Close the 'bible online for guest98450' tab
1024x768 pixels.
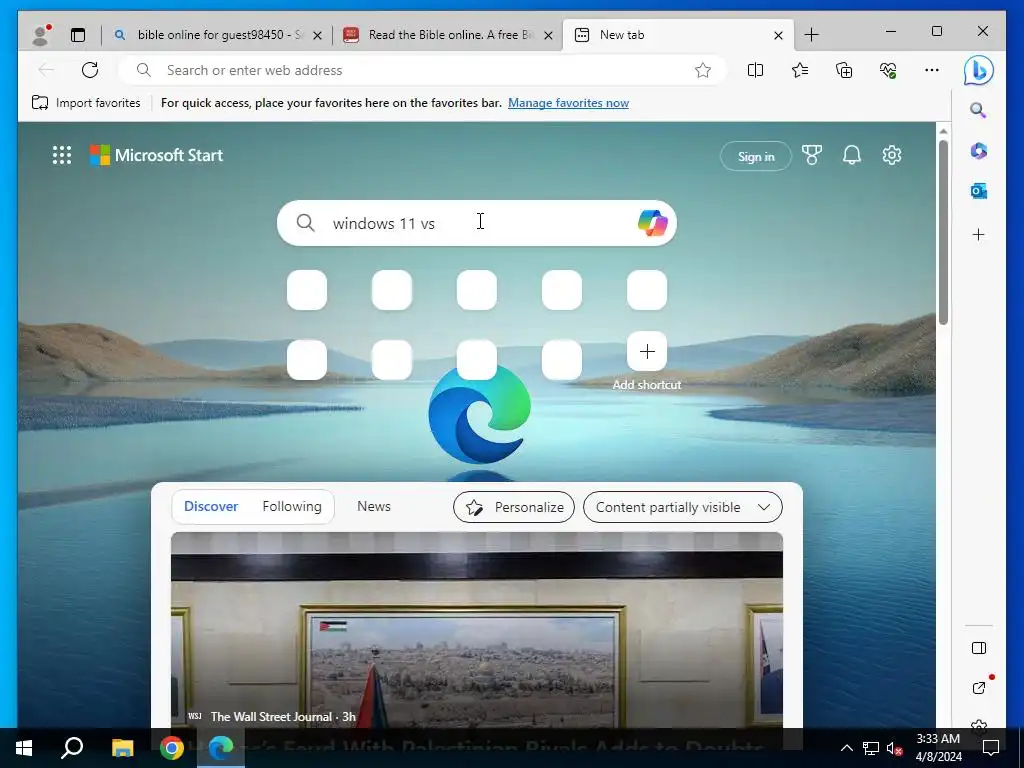[x=317, y=35]
